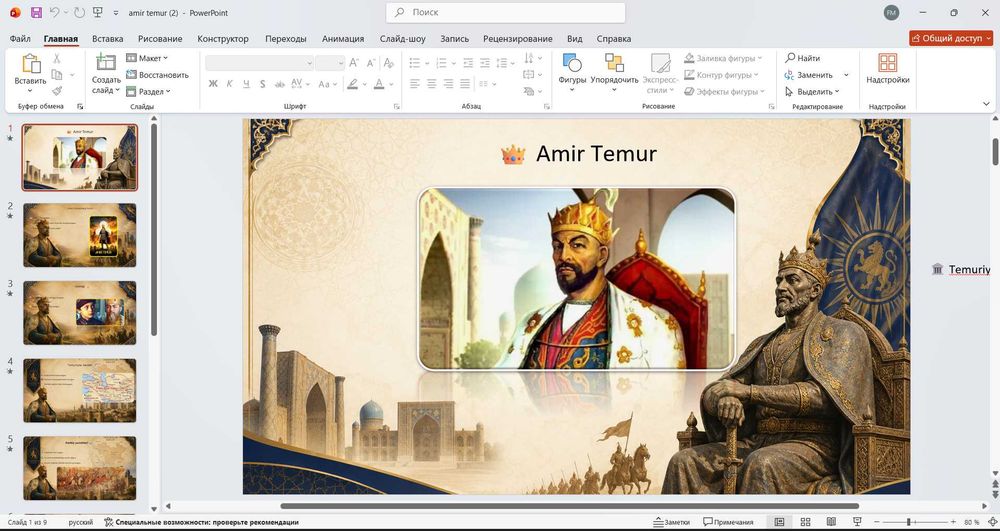Image resolution: width=1000 pixels, height=531 pixels.
Task: Decrease font size with the smaller A icon
Action: 371,62
